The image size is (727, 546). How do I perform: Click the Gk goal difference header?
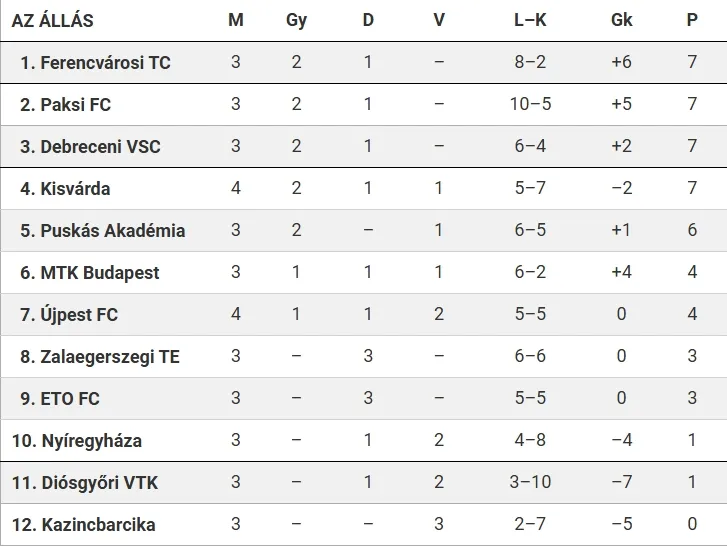[622, 20]
